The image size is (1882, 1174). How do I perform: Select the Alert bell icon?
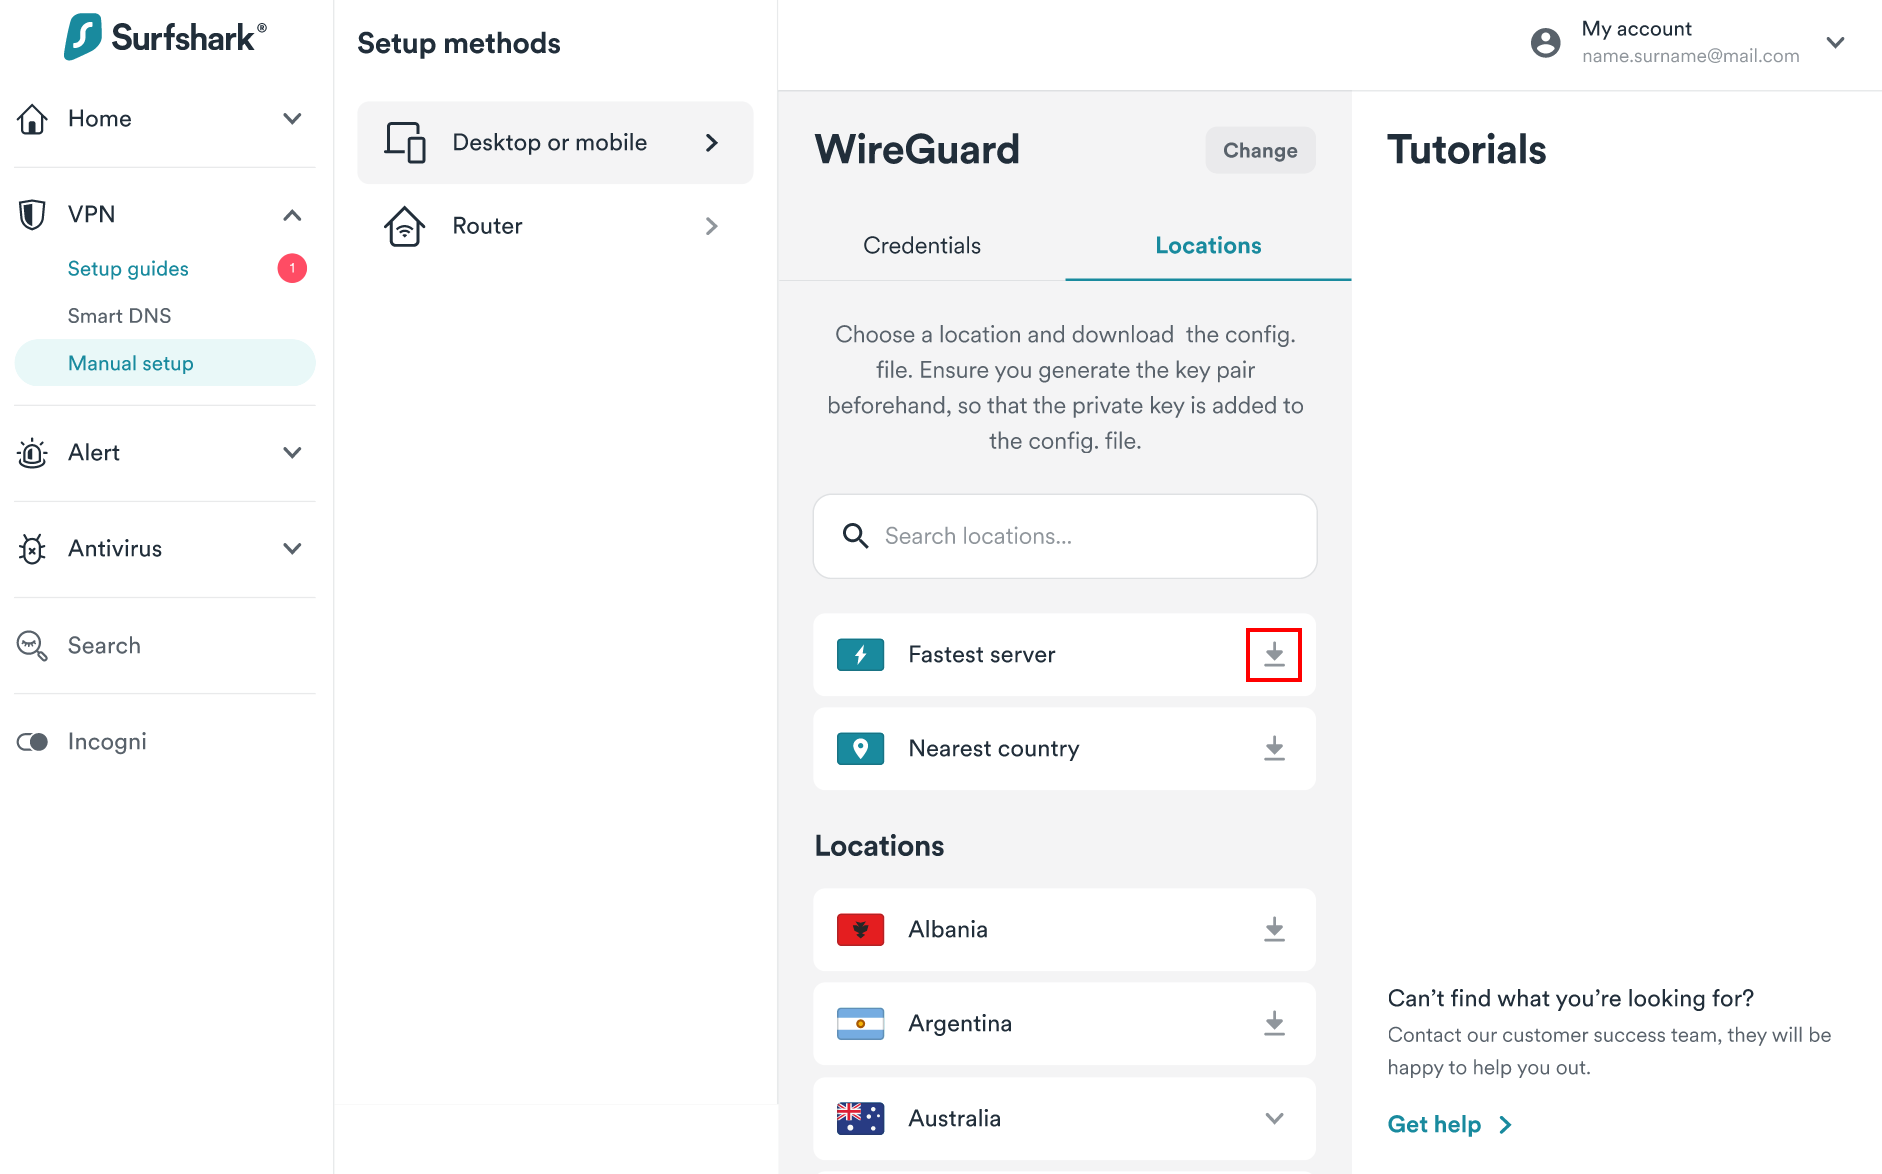[32, 452]
